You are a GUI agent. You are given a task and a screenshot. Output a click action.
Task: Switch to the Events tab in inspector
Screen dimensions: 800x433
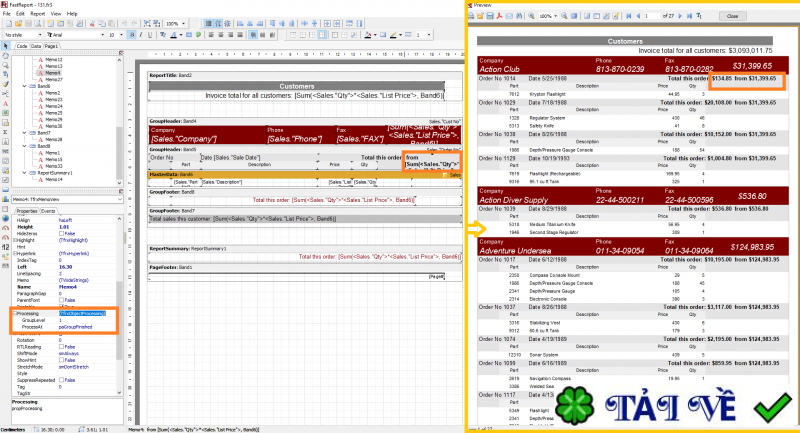pos(48,211)
